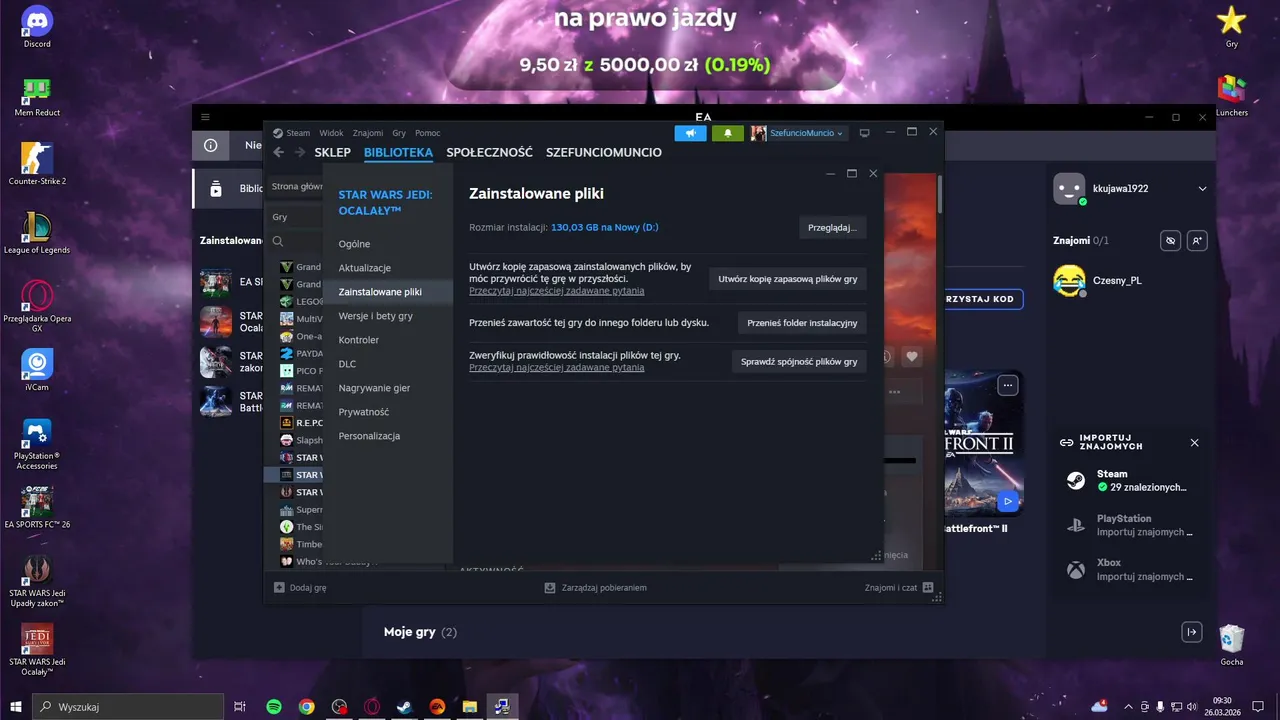This screenshot has height=720, width=1280.
Task: Open the Widok menu
Action: tap(331, 133)
